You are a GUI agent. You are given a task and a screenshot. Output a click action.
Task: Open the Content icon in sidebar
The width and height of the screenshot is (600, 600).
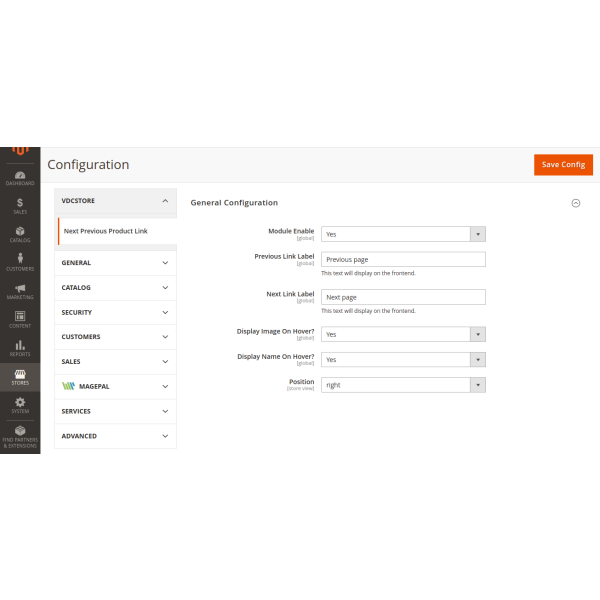click(20, 319)
